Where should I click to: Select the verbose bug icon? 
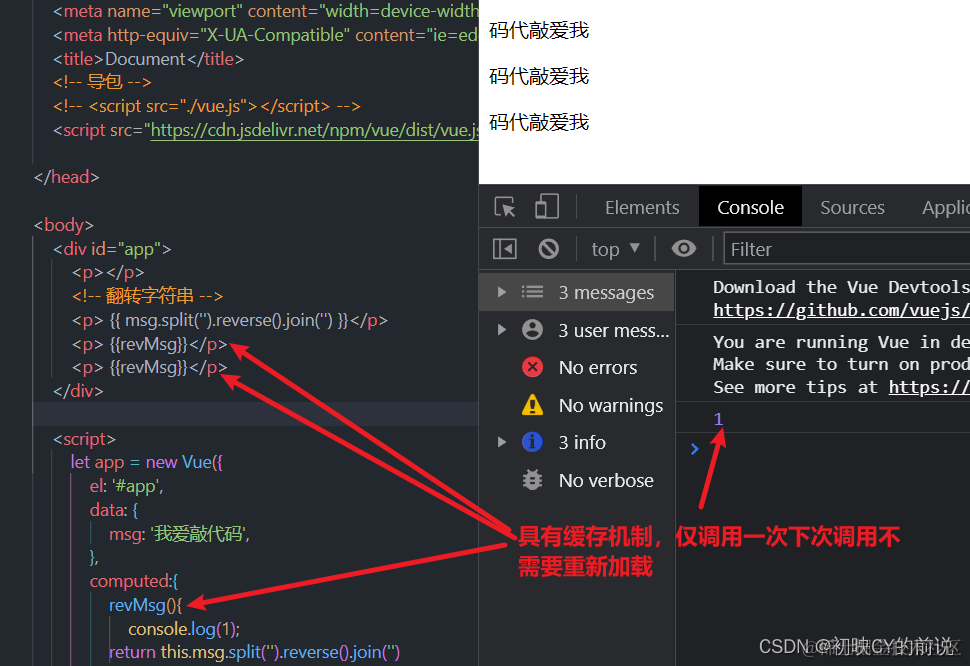(532, 480)
